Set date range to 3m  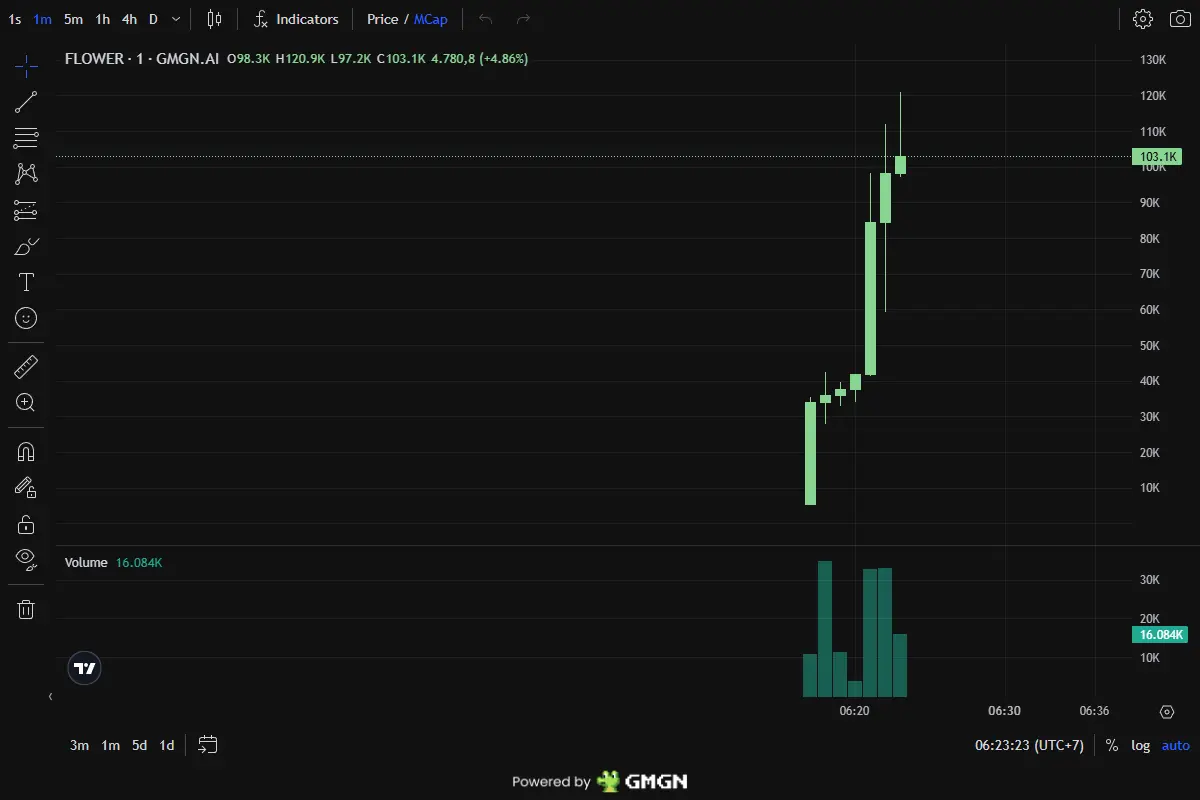(x=79, y=745)
